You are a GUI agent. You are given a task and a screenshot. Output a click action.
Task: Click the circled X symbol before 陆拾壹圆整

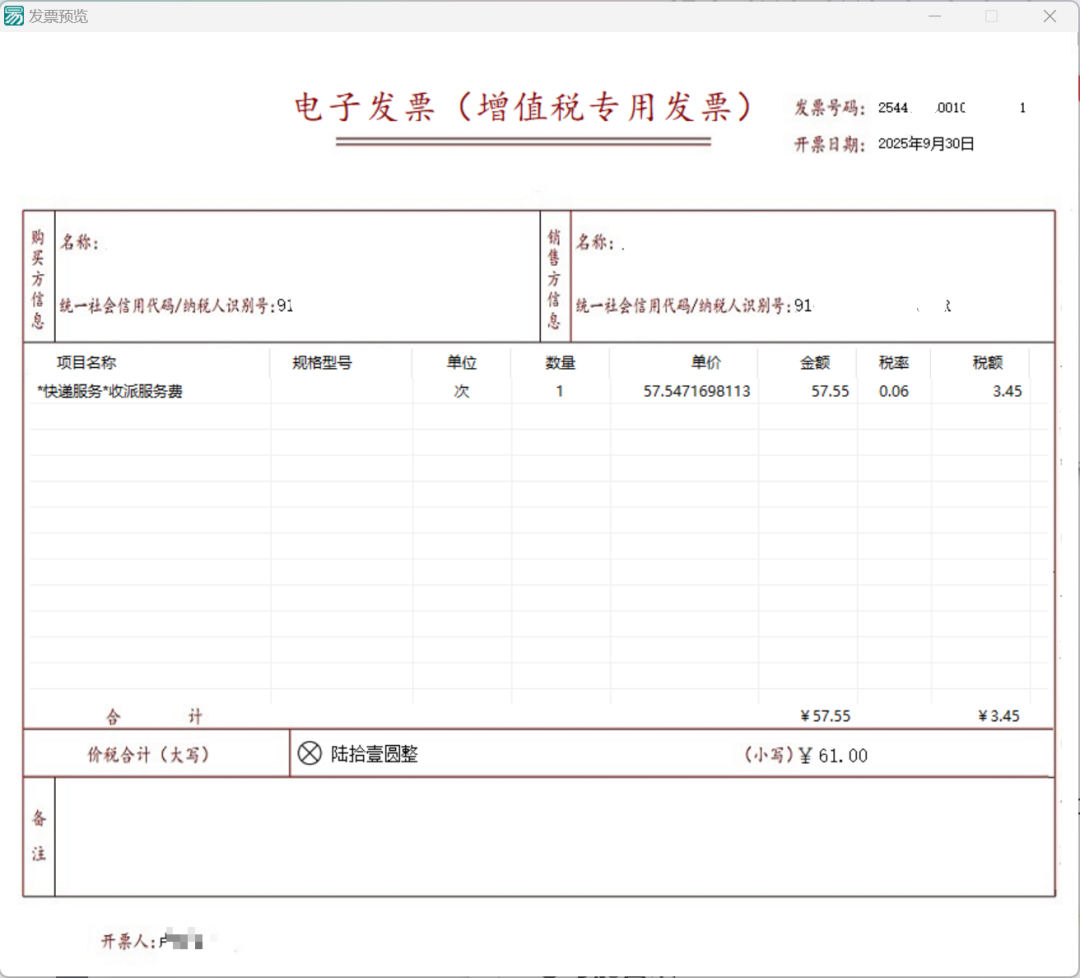point(309,752)
